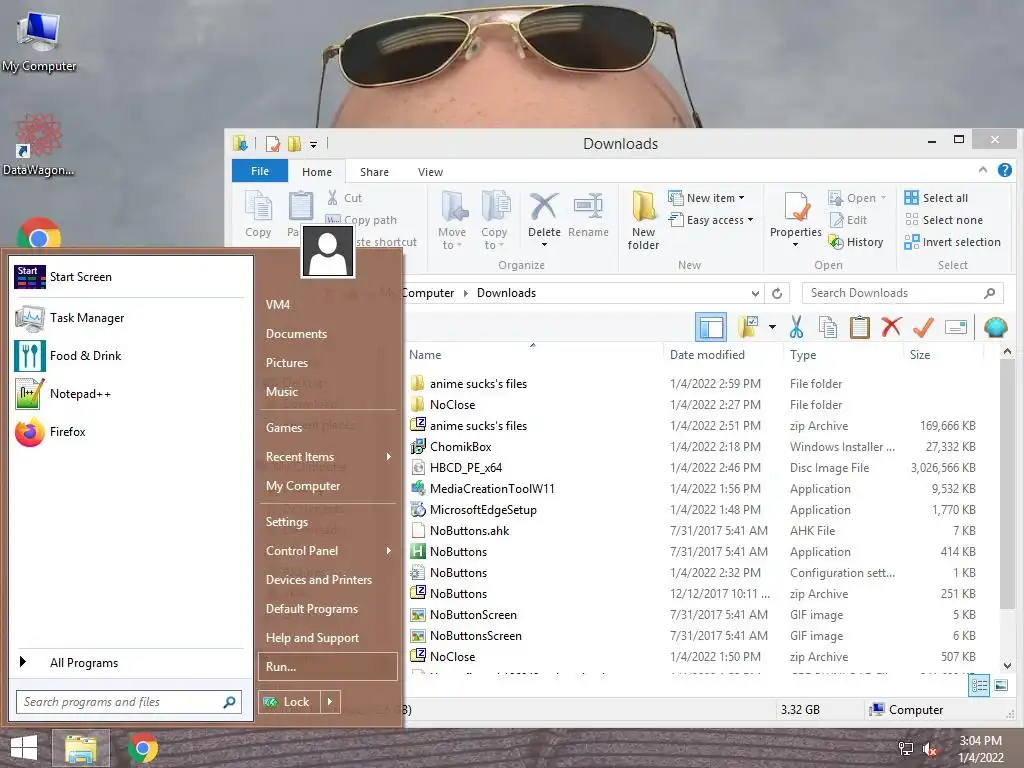Select the Home ribbon tab
This screenshot has height=768, width=1024.
tap(317, 172)
